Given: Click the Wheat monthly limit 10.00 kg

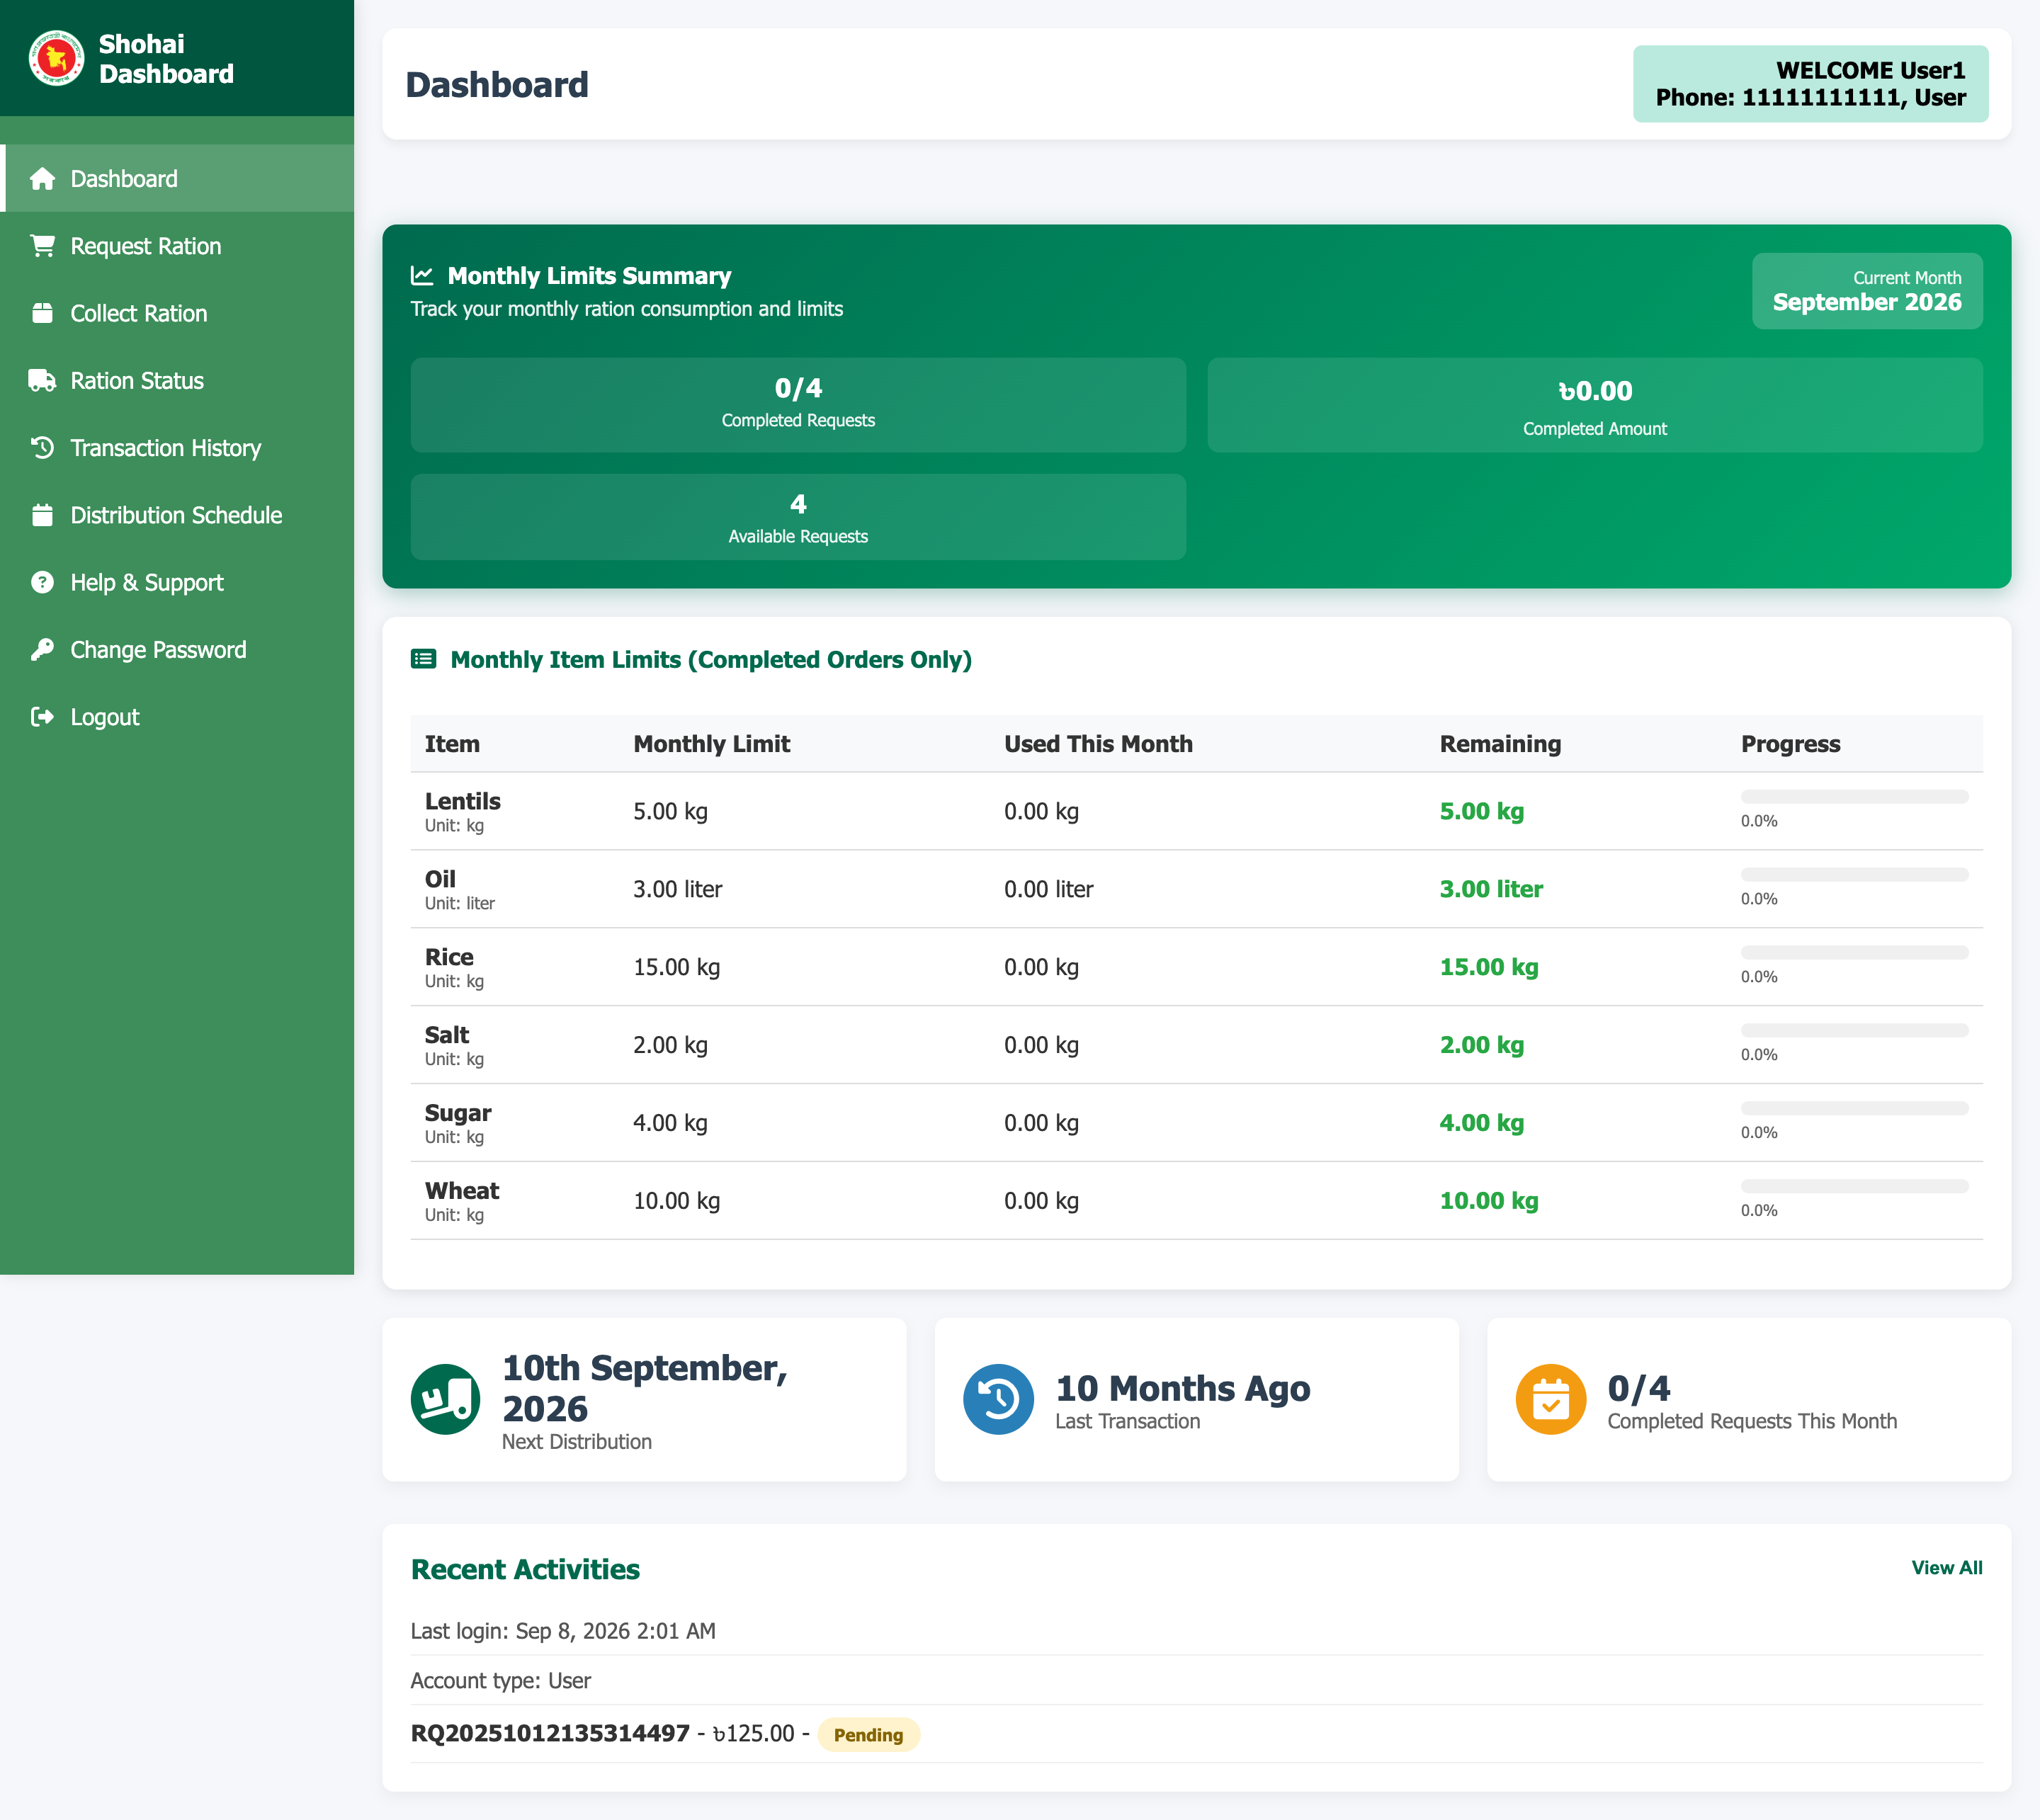Looking at the screenshot, I should click(x=676, y=1201).
